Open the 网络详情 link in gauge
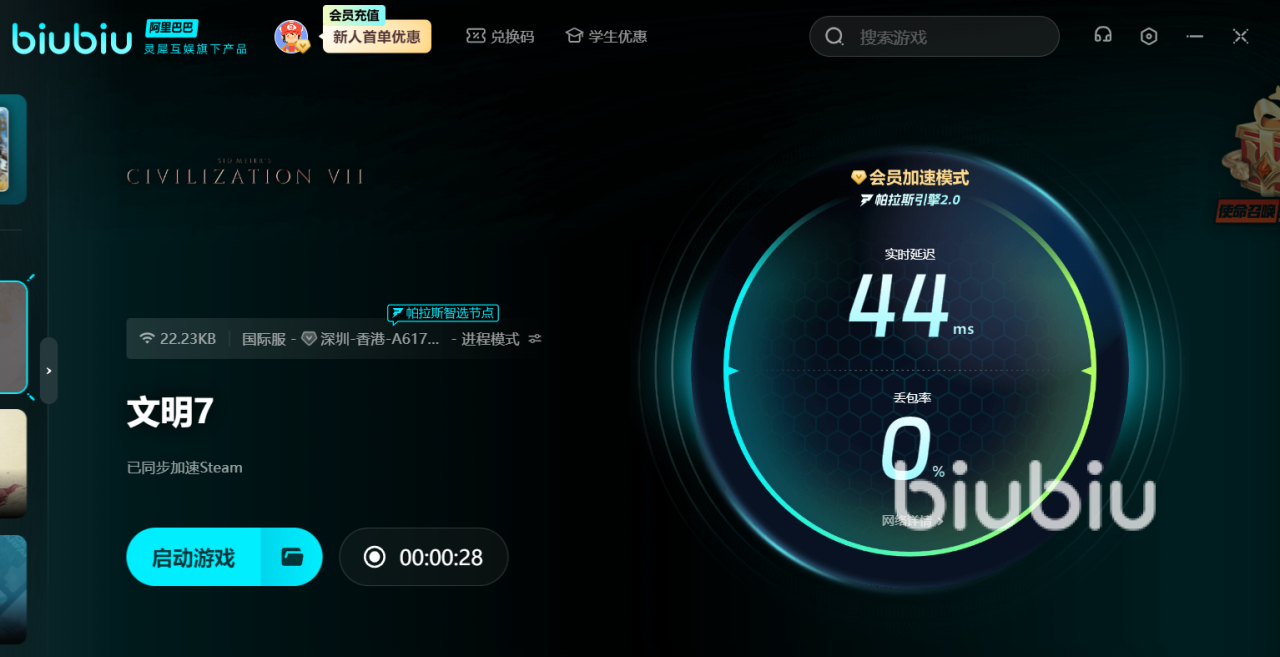 click(911, 521)
